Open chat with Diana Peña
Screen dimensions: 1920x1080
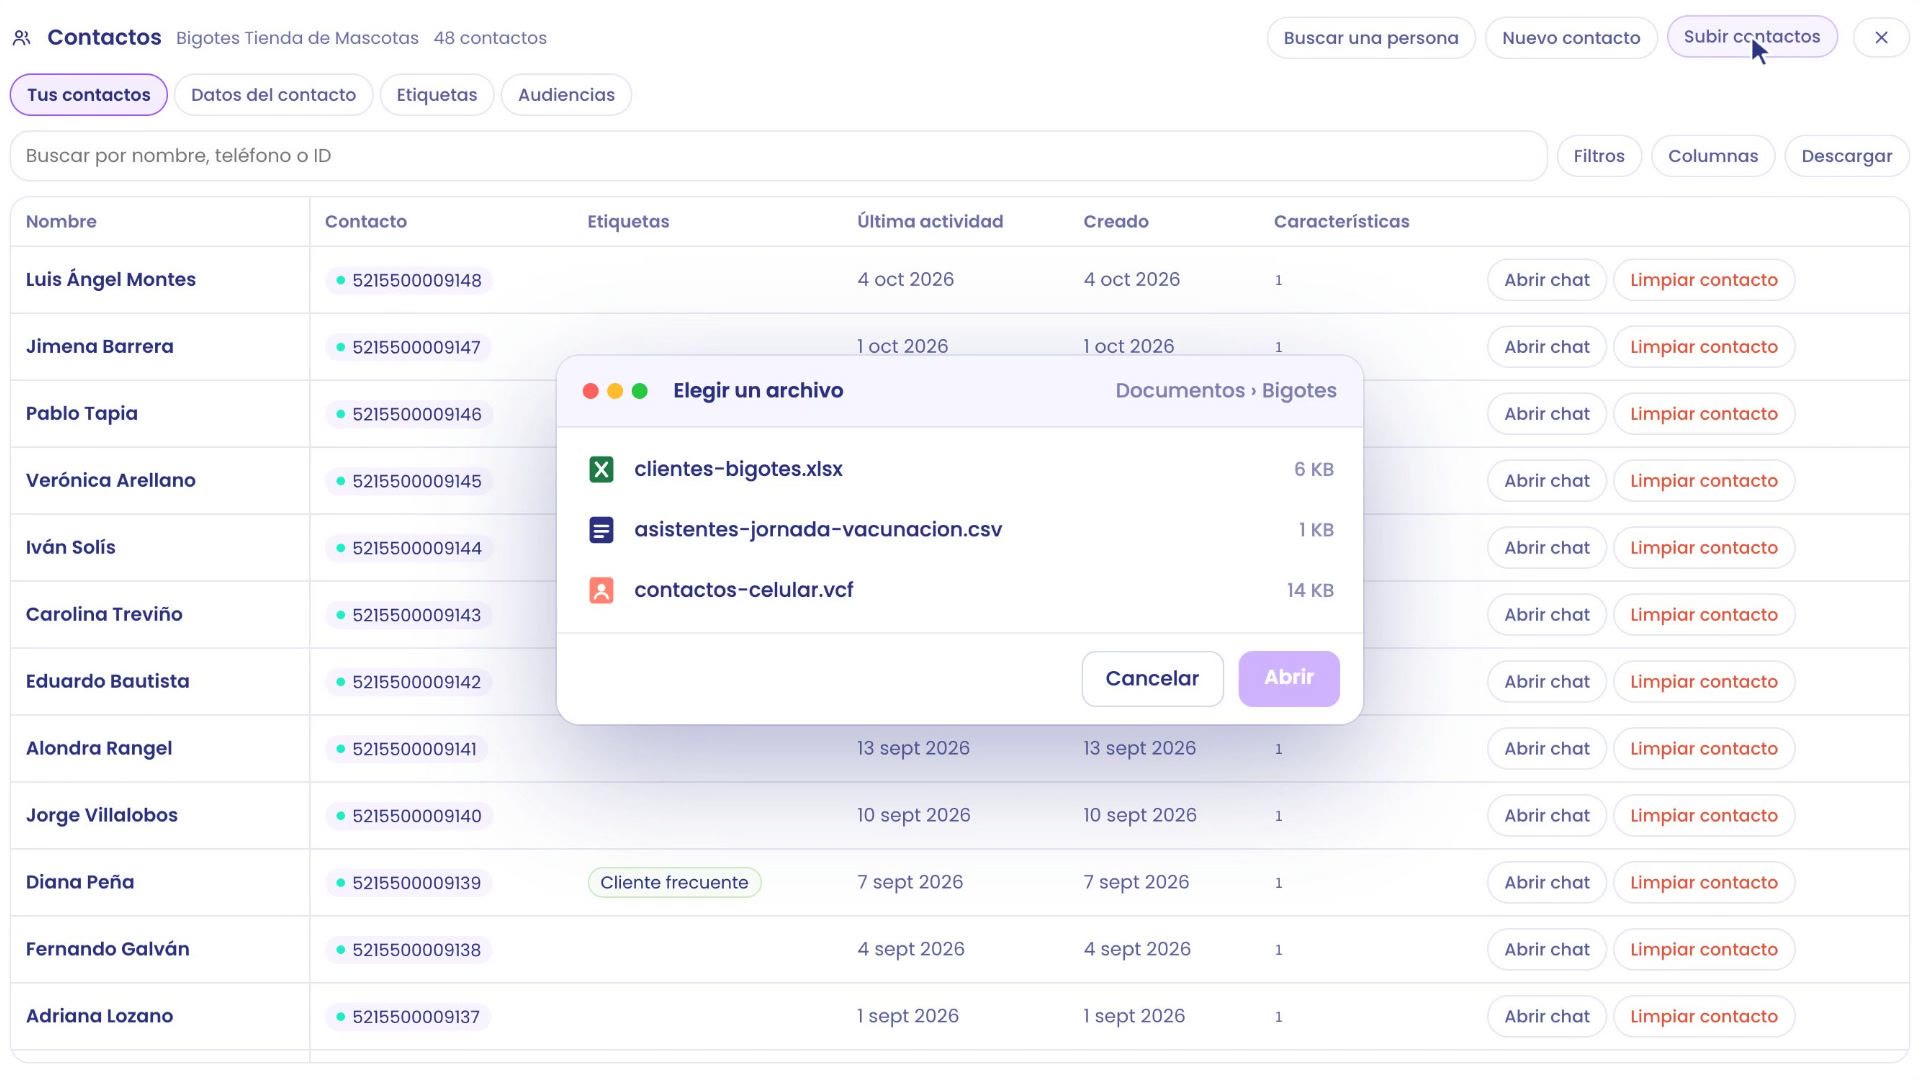pyautogui.click(x=1546, y=883)
